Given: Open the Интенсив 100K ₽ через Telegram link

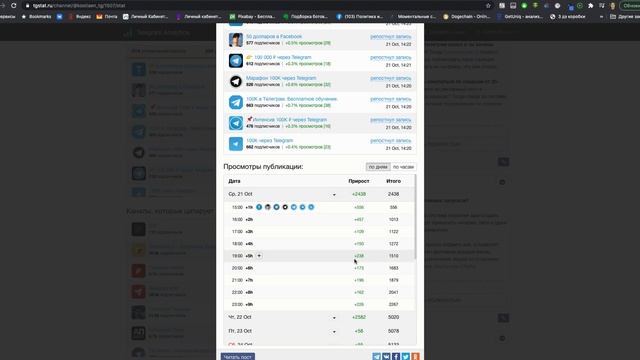Looking at the screenshot, I should click(290, 120).
